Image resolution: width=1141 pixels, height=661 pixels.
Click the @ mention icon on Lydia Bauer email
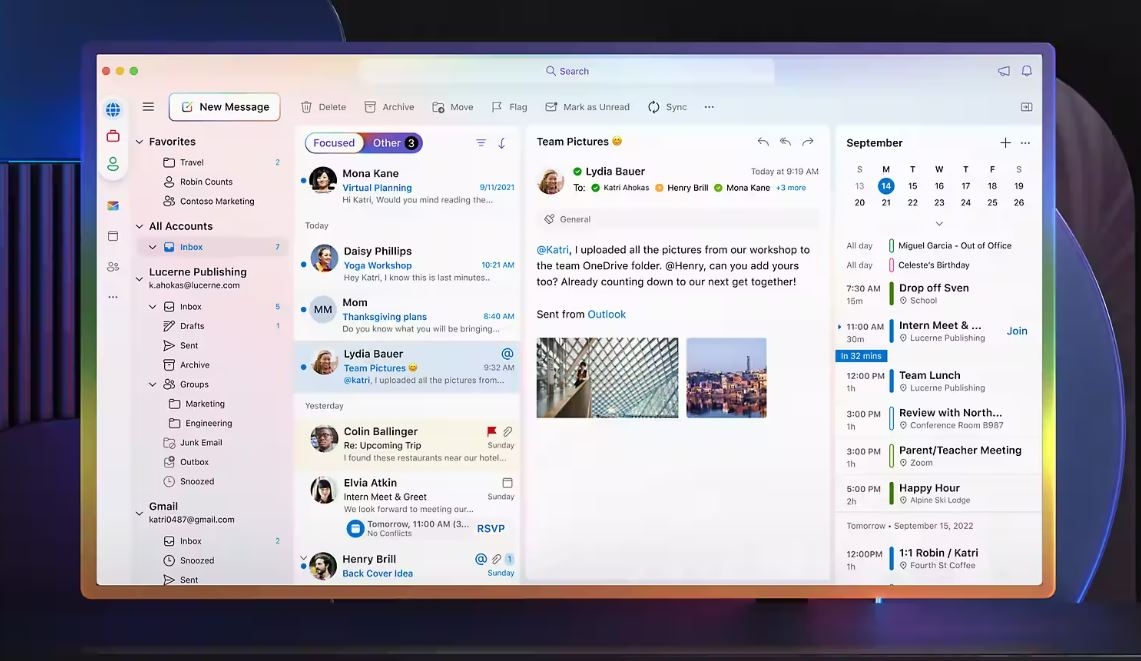507,354
